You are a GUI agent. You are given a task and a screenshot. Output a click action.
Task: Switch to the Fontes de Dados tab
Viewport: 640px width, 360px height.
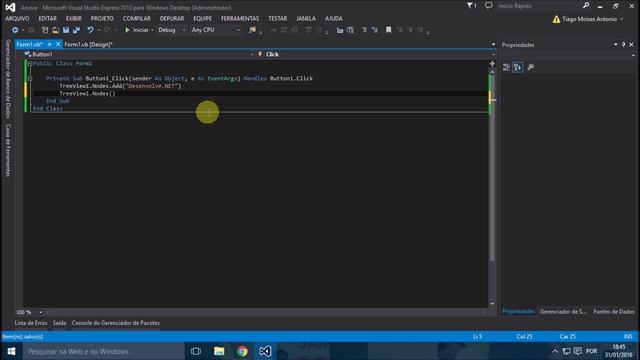point(614,311)
